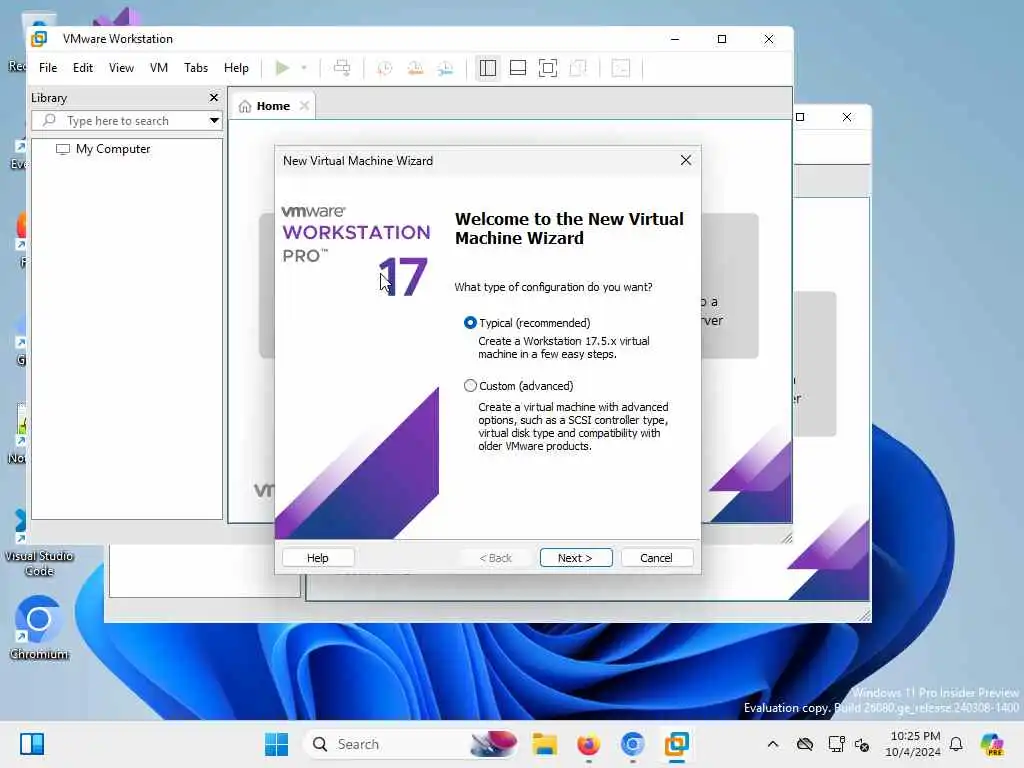Click the cloud sync off tray icon
The image size is (1024, 768).
pyautogui.click(x=805, y=744)
